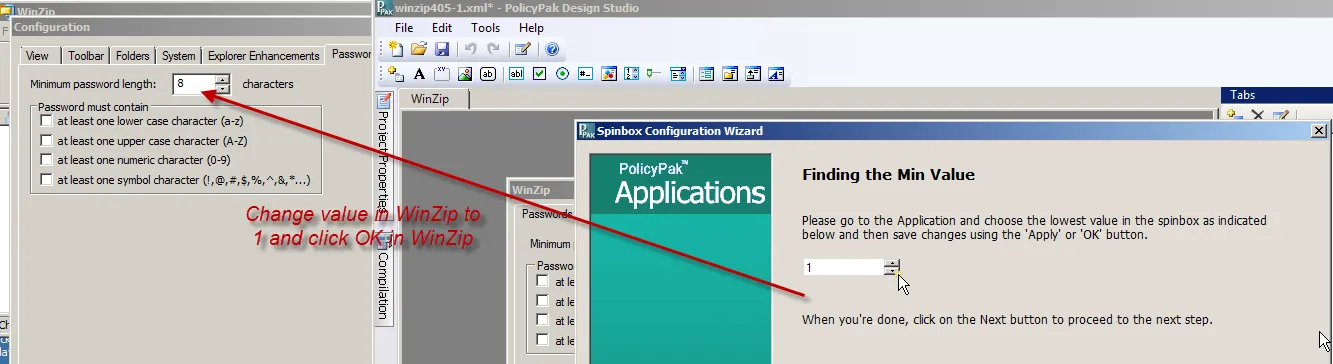Switch to View tab in WinZip Configuration
1333x364 pixels.
click(37, 56)
